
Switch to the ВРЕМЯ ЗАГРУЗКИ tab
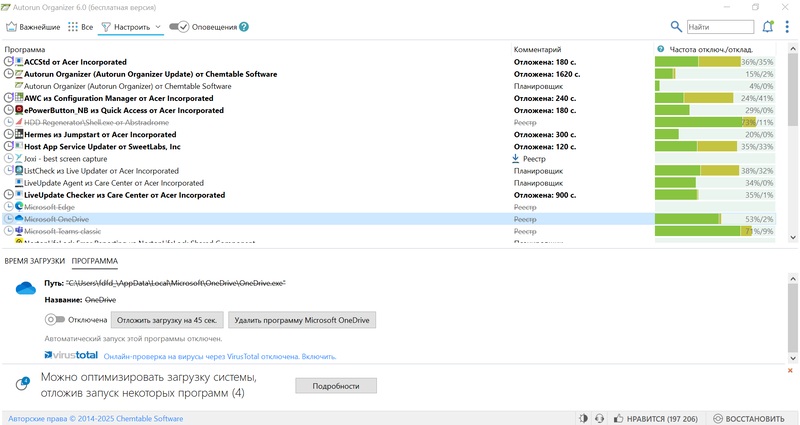pyautogui.click(x=34, y=261)
